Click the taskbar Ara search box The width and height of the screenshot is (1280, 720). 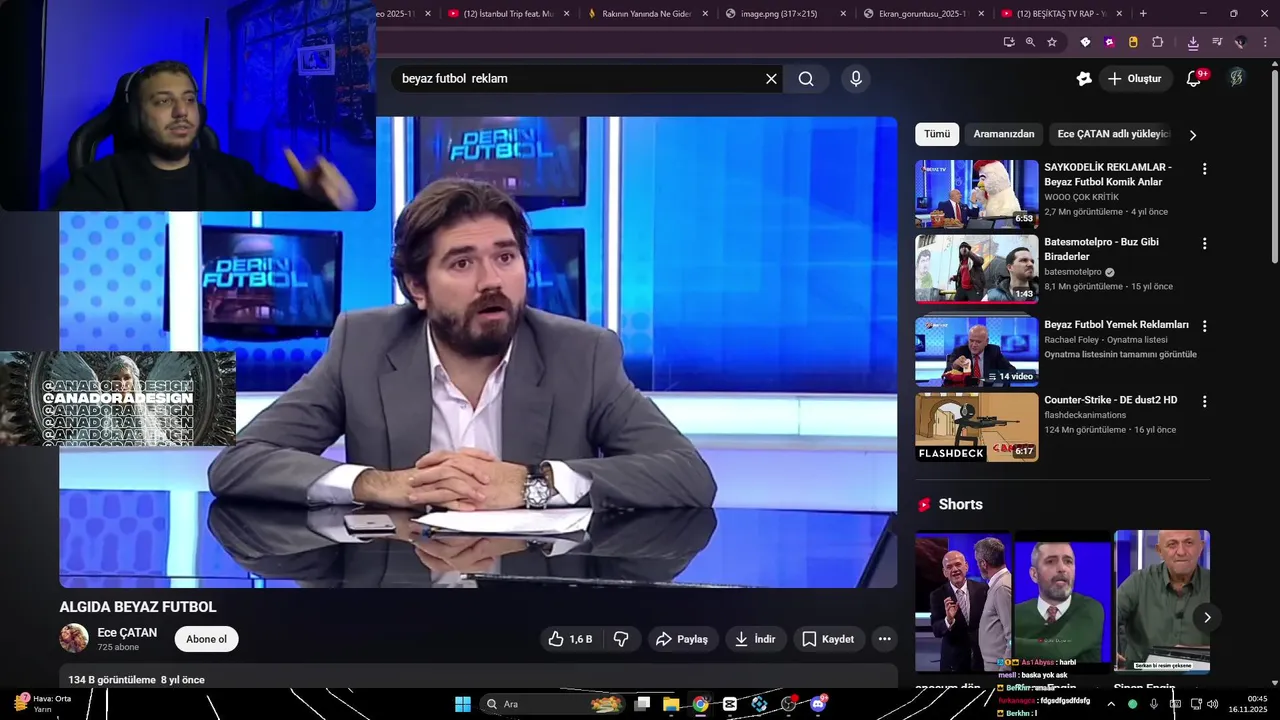(553, 704)
